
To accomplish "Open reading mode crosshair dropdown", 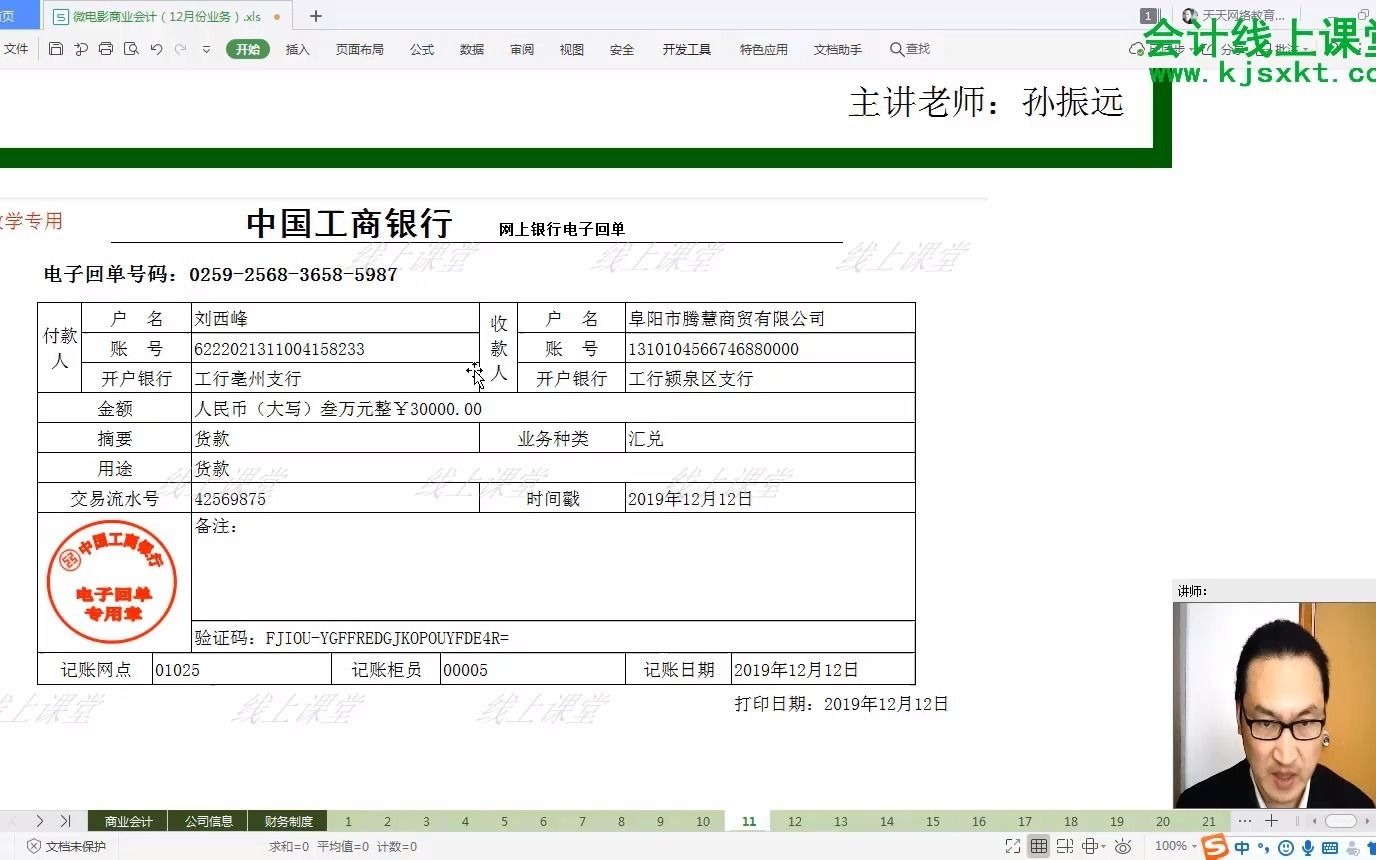I will point(1093,846).
